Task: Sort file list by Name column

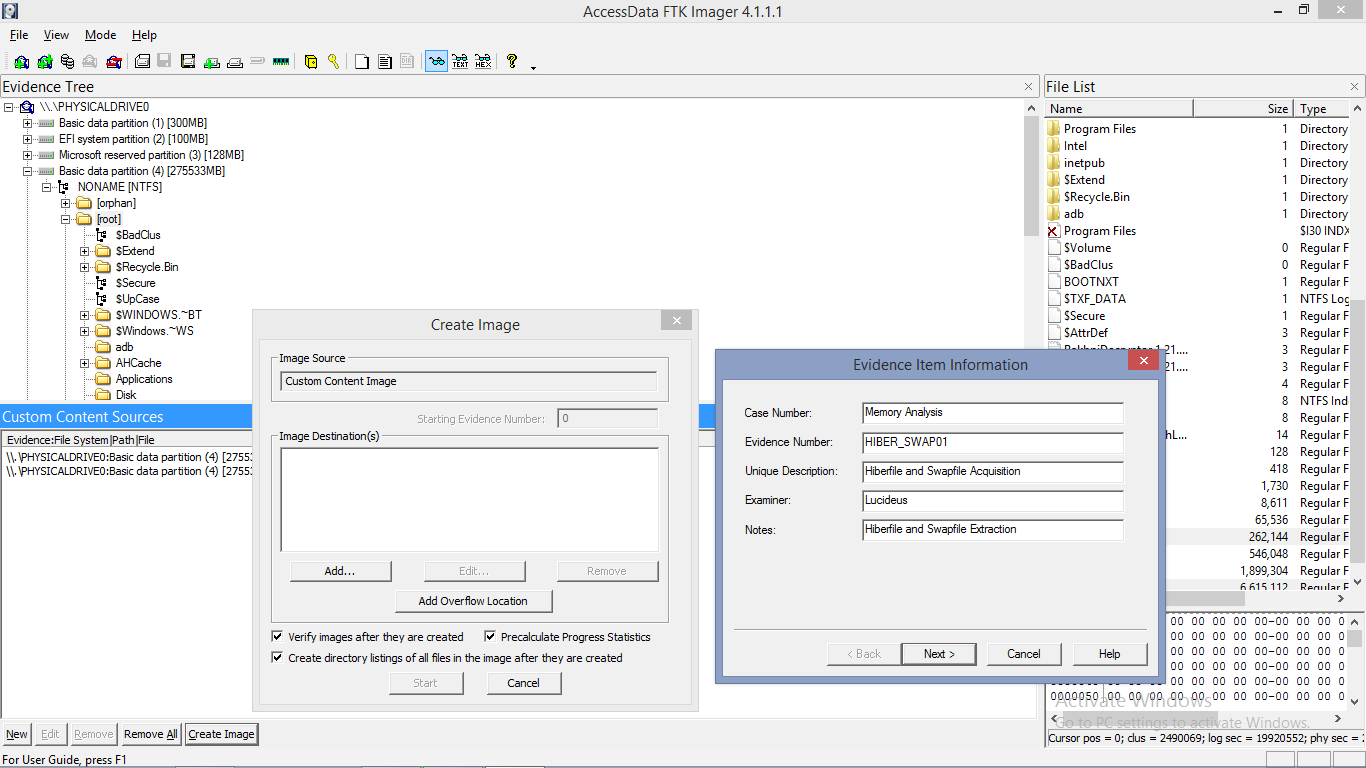Action: (x=1119, y=108)
